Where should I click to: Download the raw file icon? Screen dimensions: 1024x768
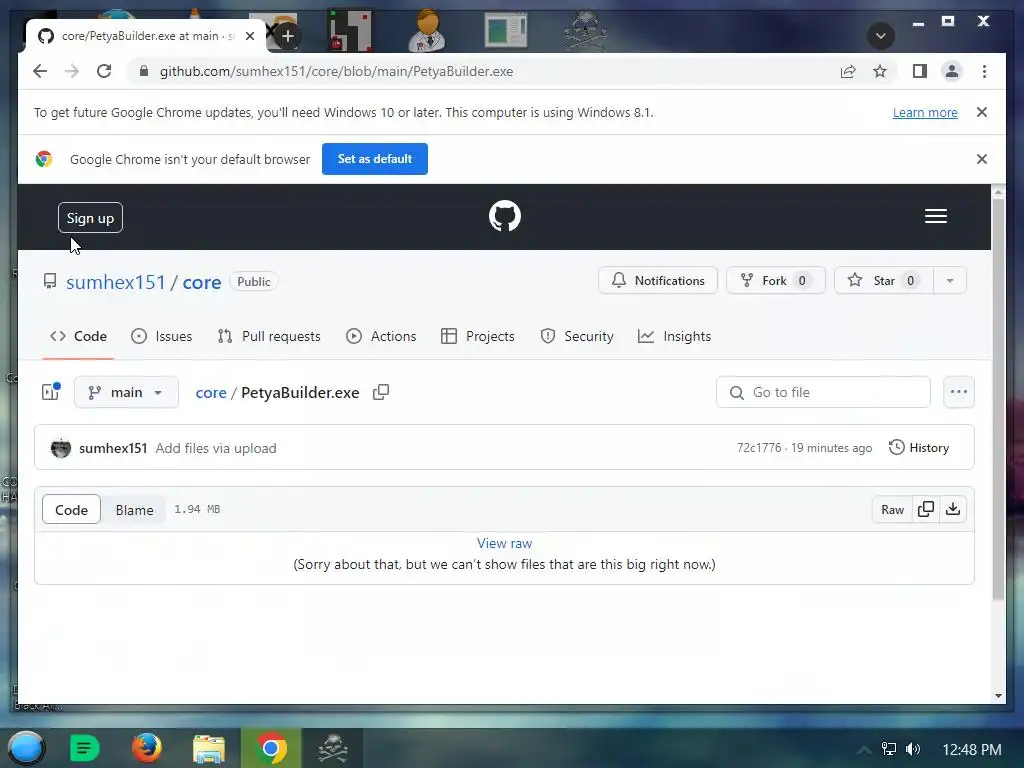click(x=953, y=509)
